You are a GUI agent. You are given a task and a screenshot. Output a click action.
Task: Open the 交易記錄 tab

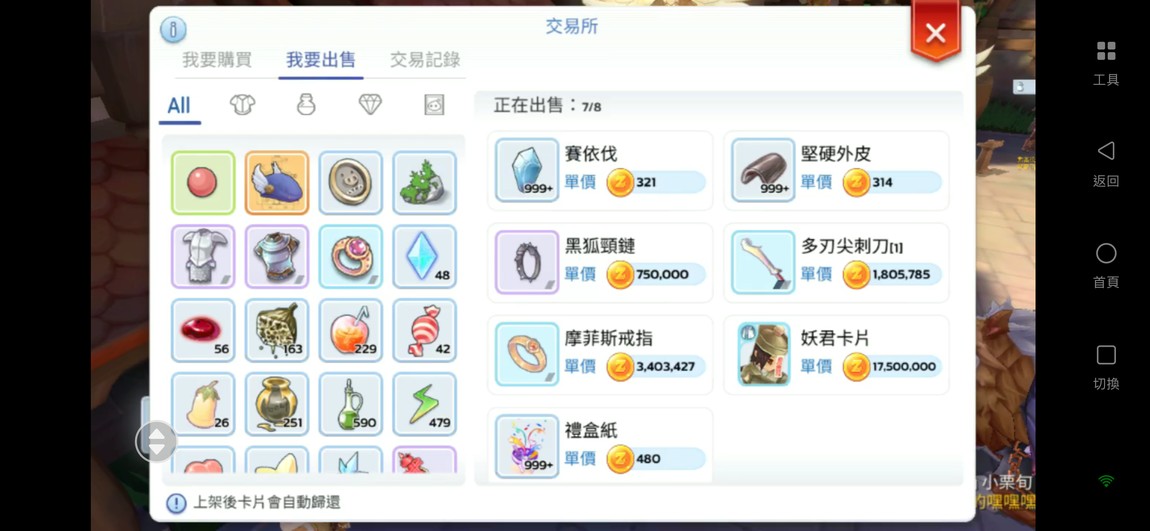(425, 60)
